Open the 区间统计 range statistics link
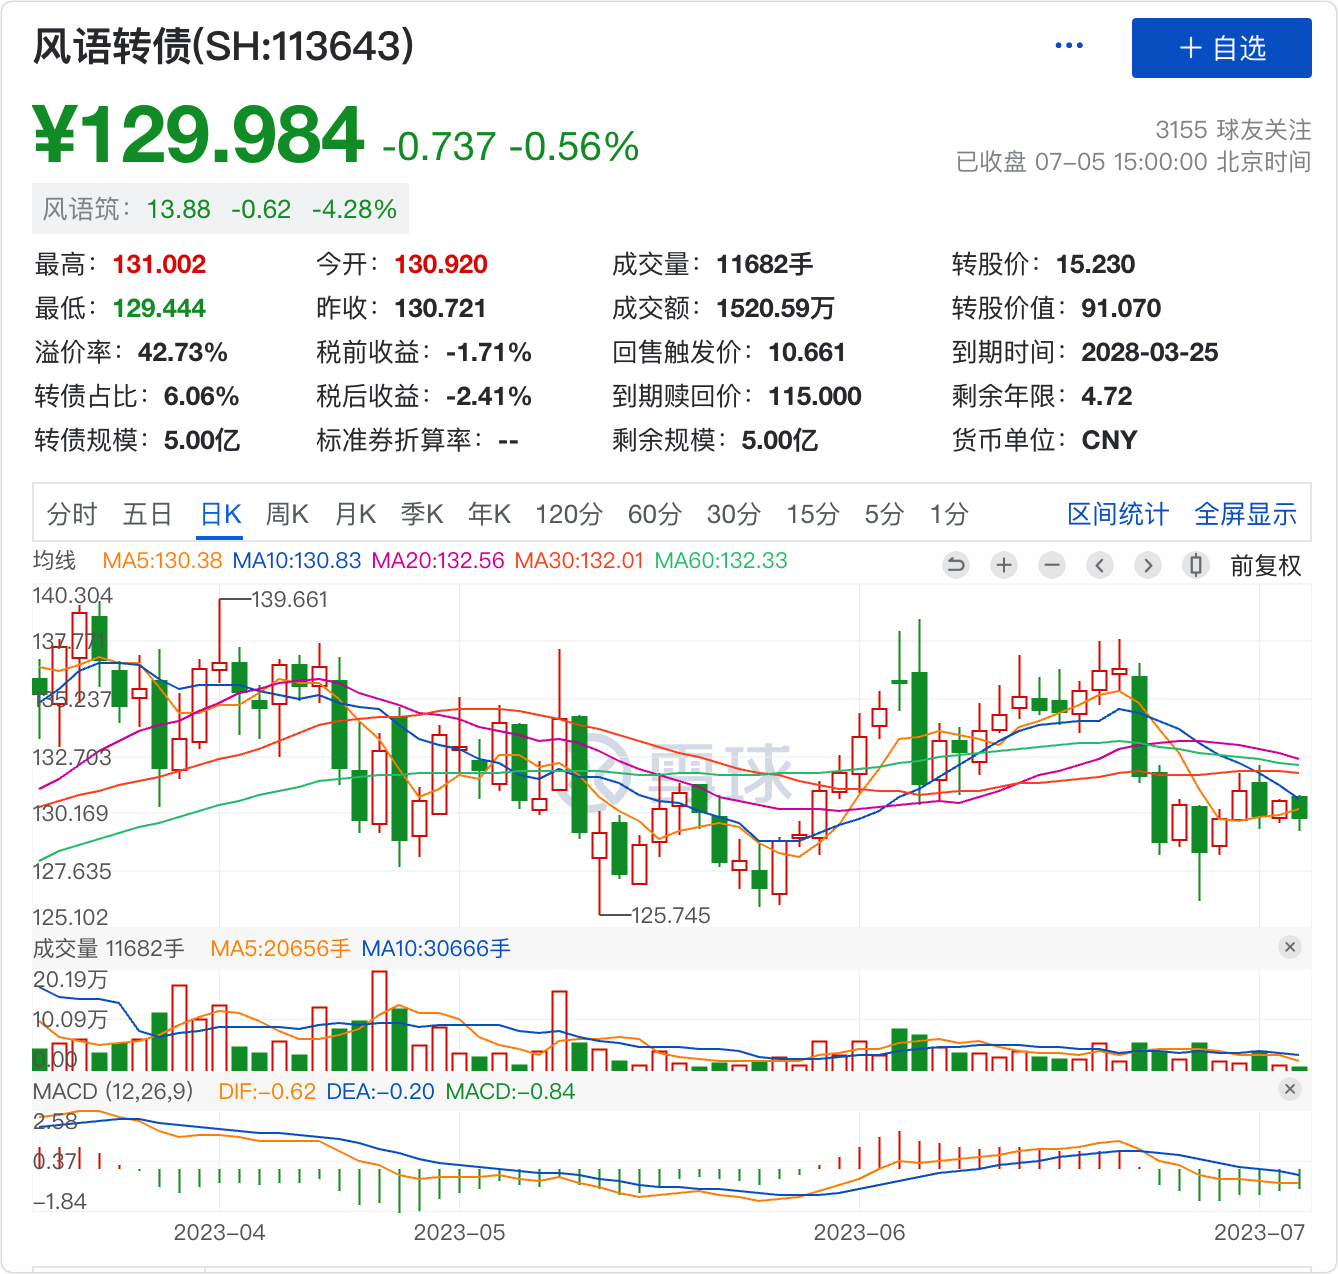 tap(1118, 514)
